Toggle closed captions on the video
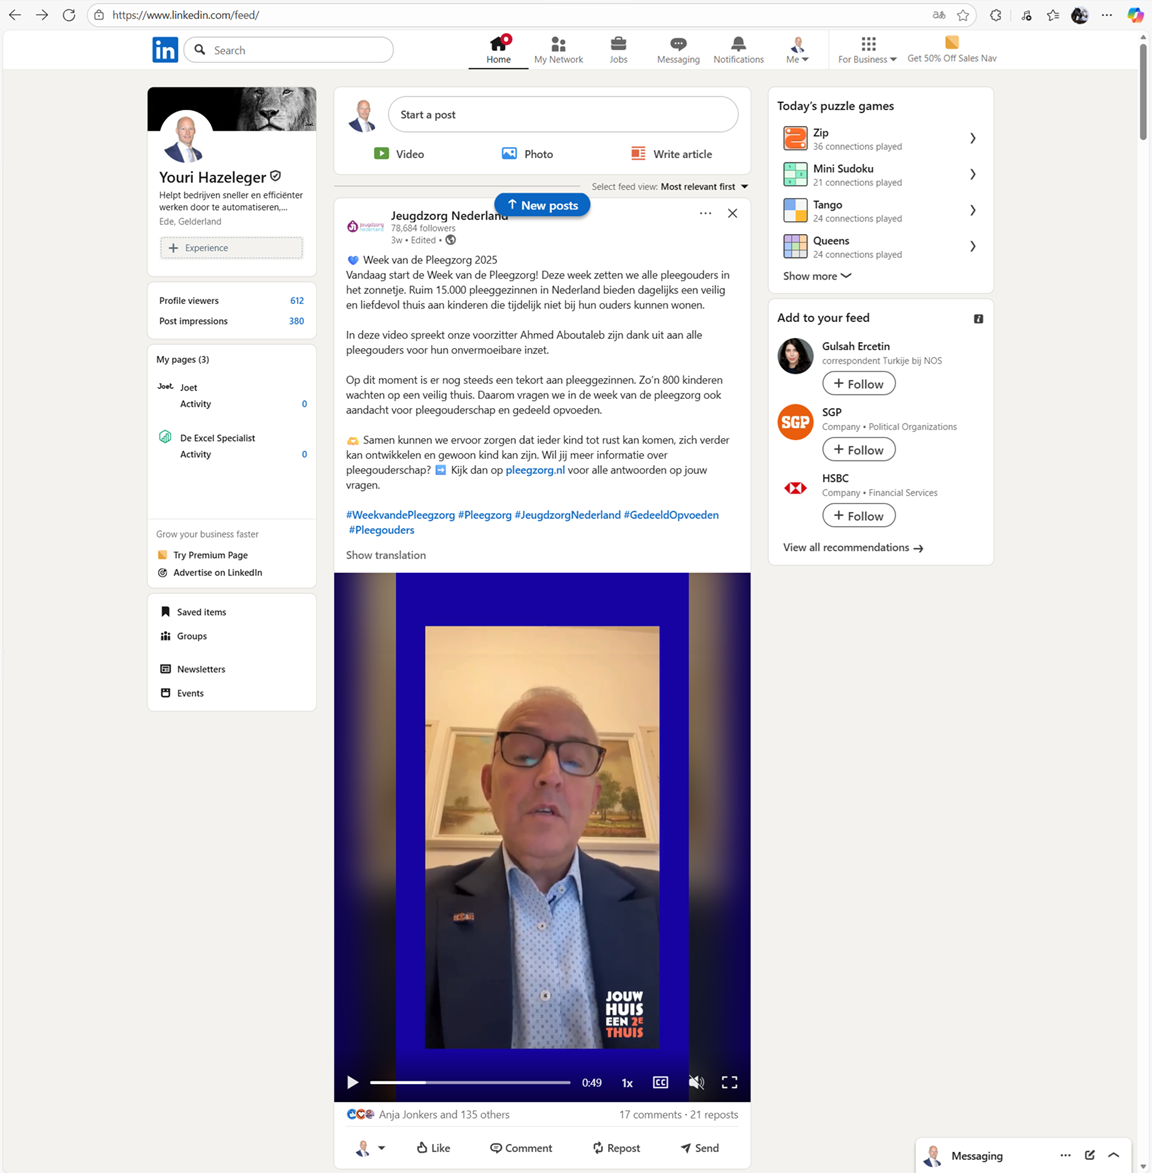Image resolution: width=1152 pixels, height=1173 pixels. tap(660, 1082)
